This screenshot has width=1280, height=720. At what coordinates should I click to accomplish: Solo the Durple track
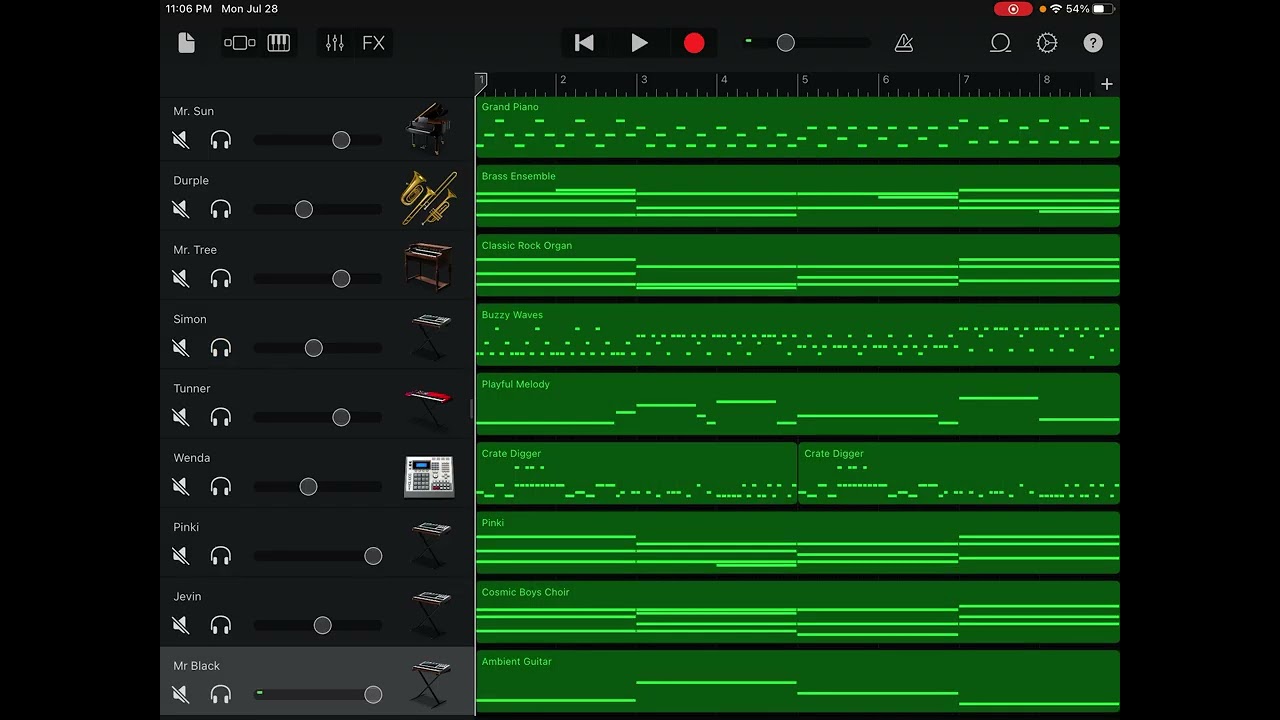tap(221, 209)
